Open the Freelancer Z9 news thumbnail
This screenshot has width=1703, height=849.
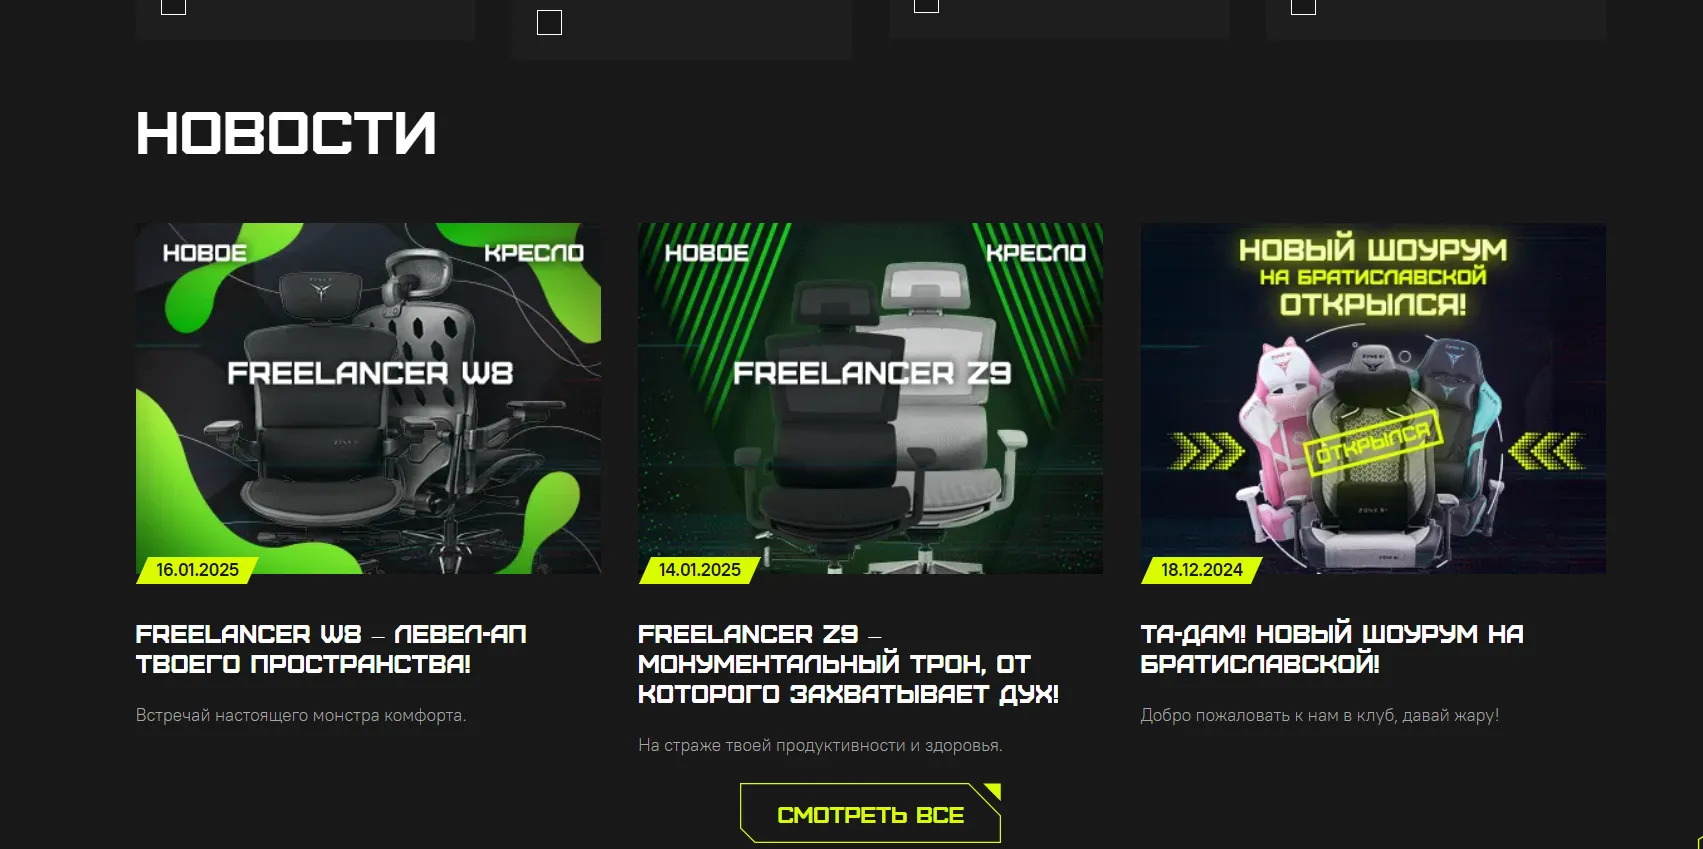pyautogui.click(x=870, y=398)
